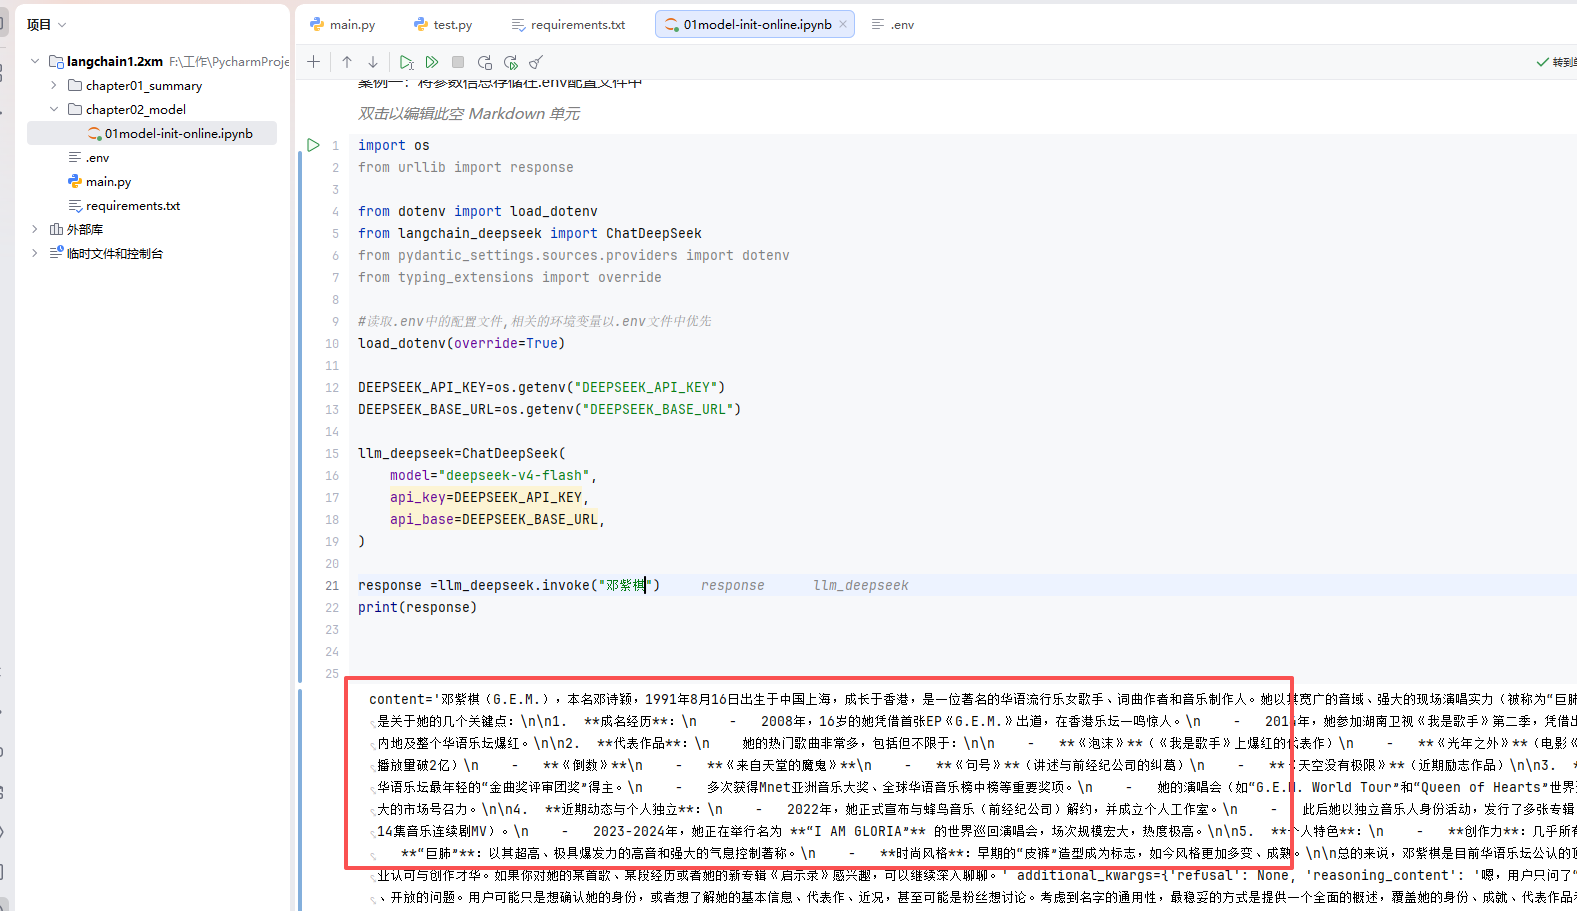Click the DEEPSEEK_BASE_URL getenv line

[549, 409]
